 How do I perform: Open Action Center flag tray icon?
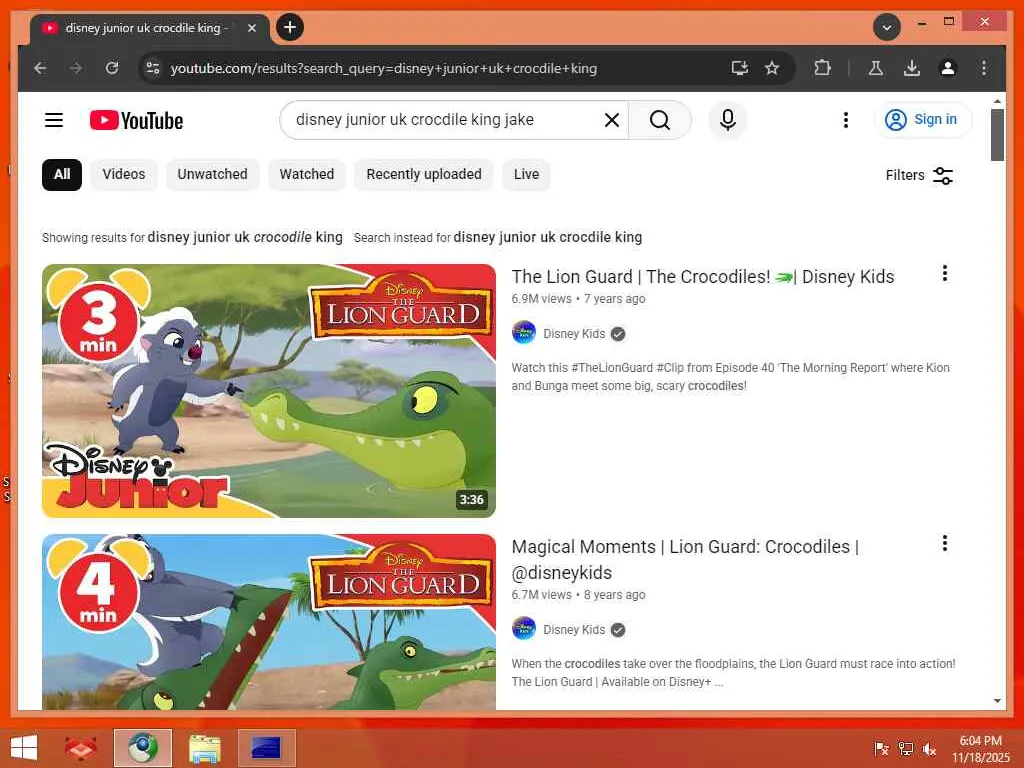click(881, 748)
